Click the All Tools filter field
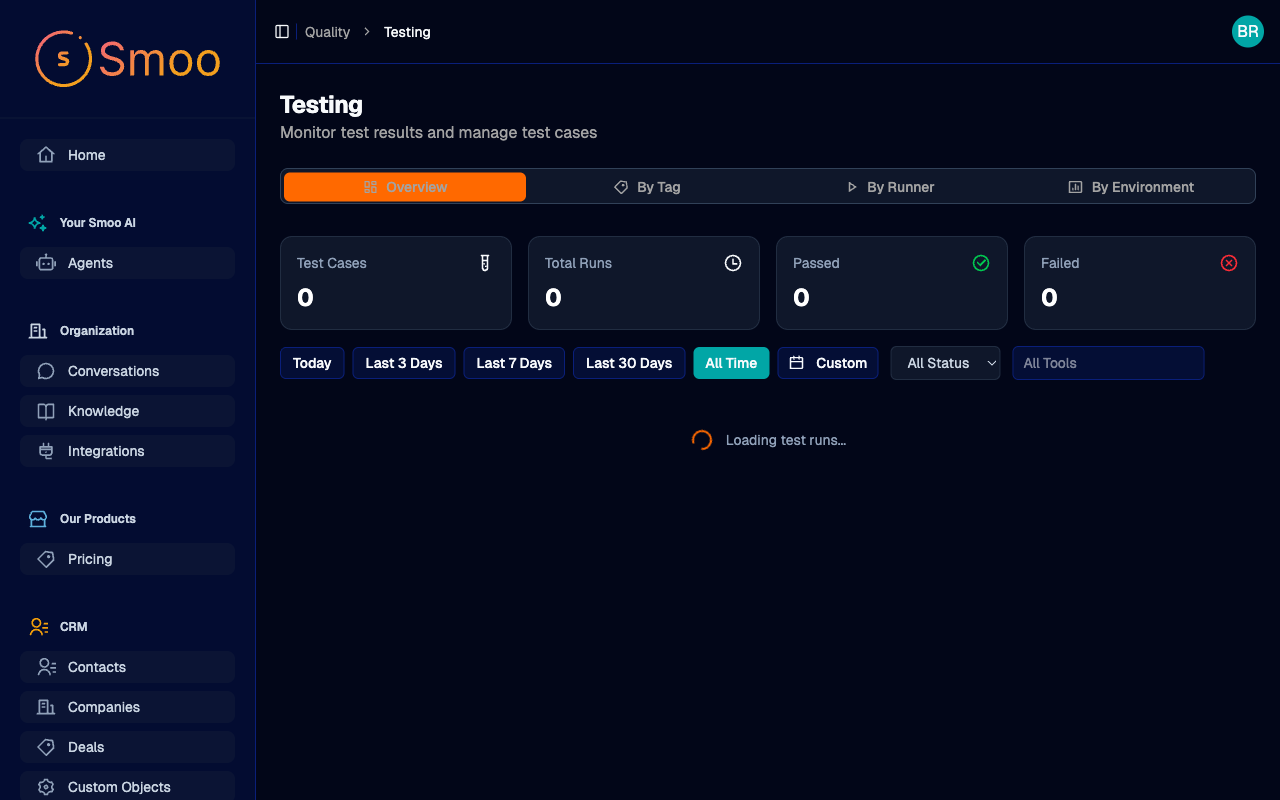 coord(1108,363)
